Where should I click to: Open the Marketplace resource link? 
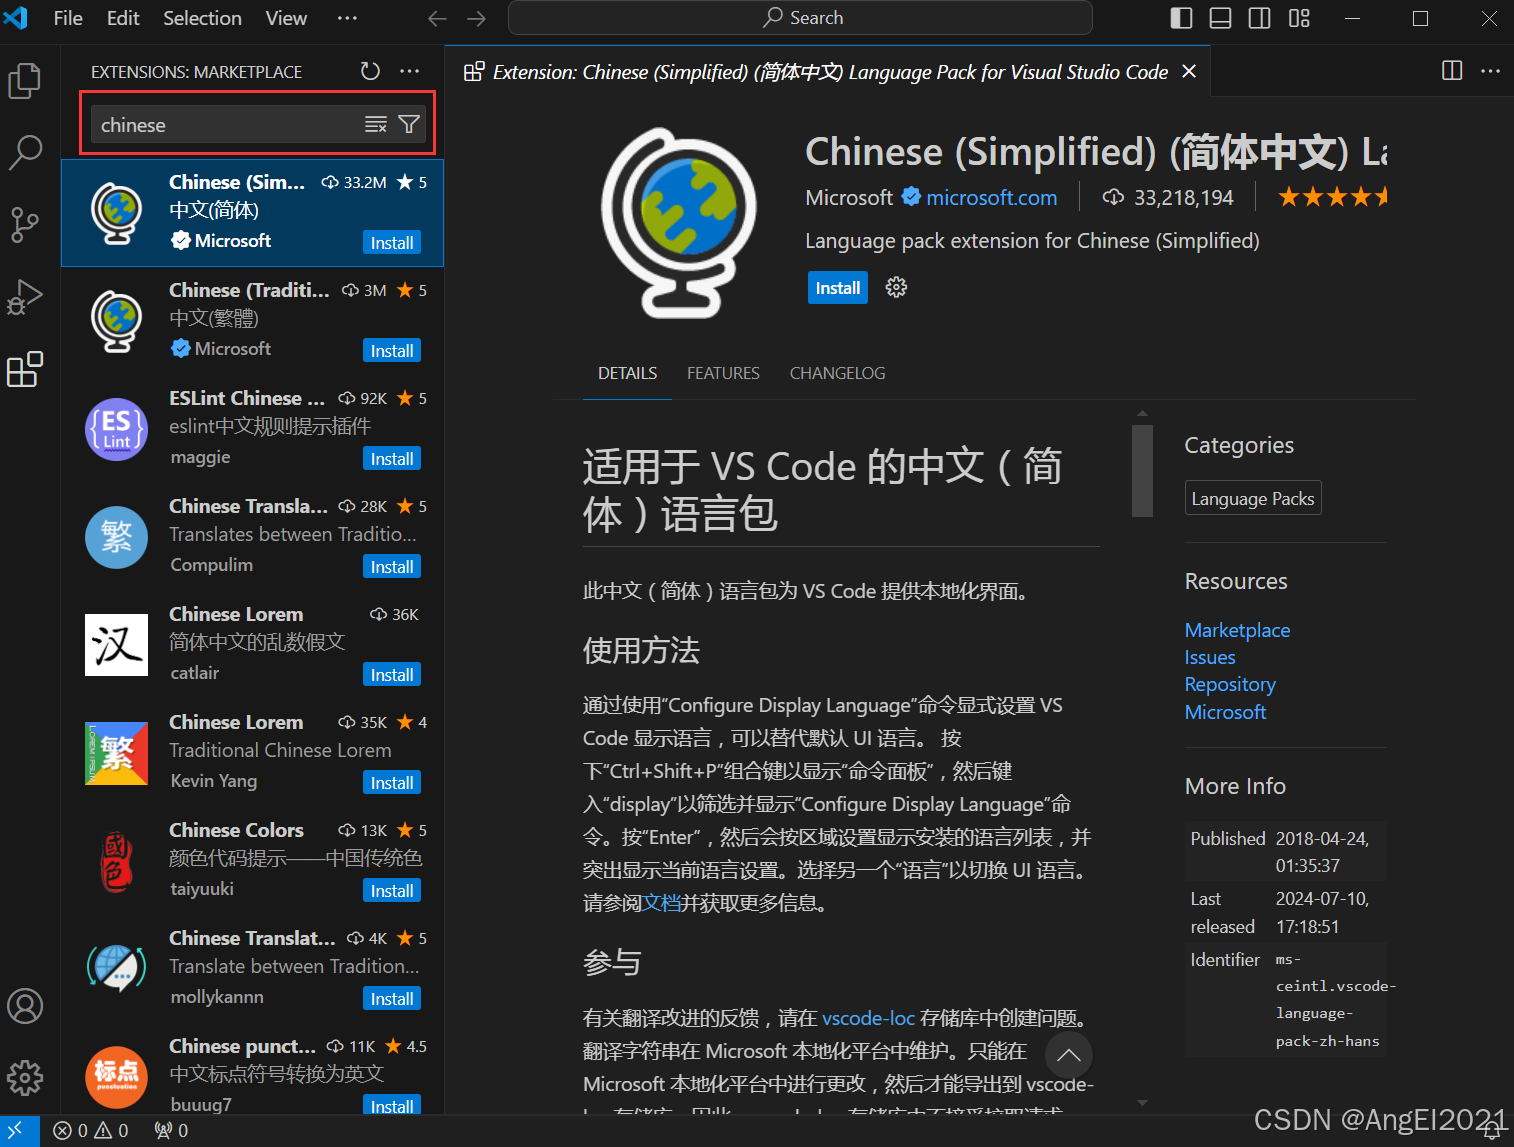(x=1237, y=630)
